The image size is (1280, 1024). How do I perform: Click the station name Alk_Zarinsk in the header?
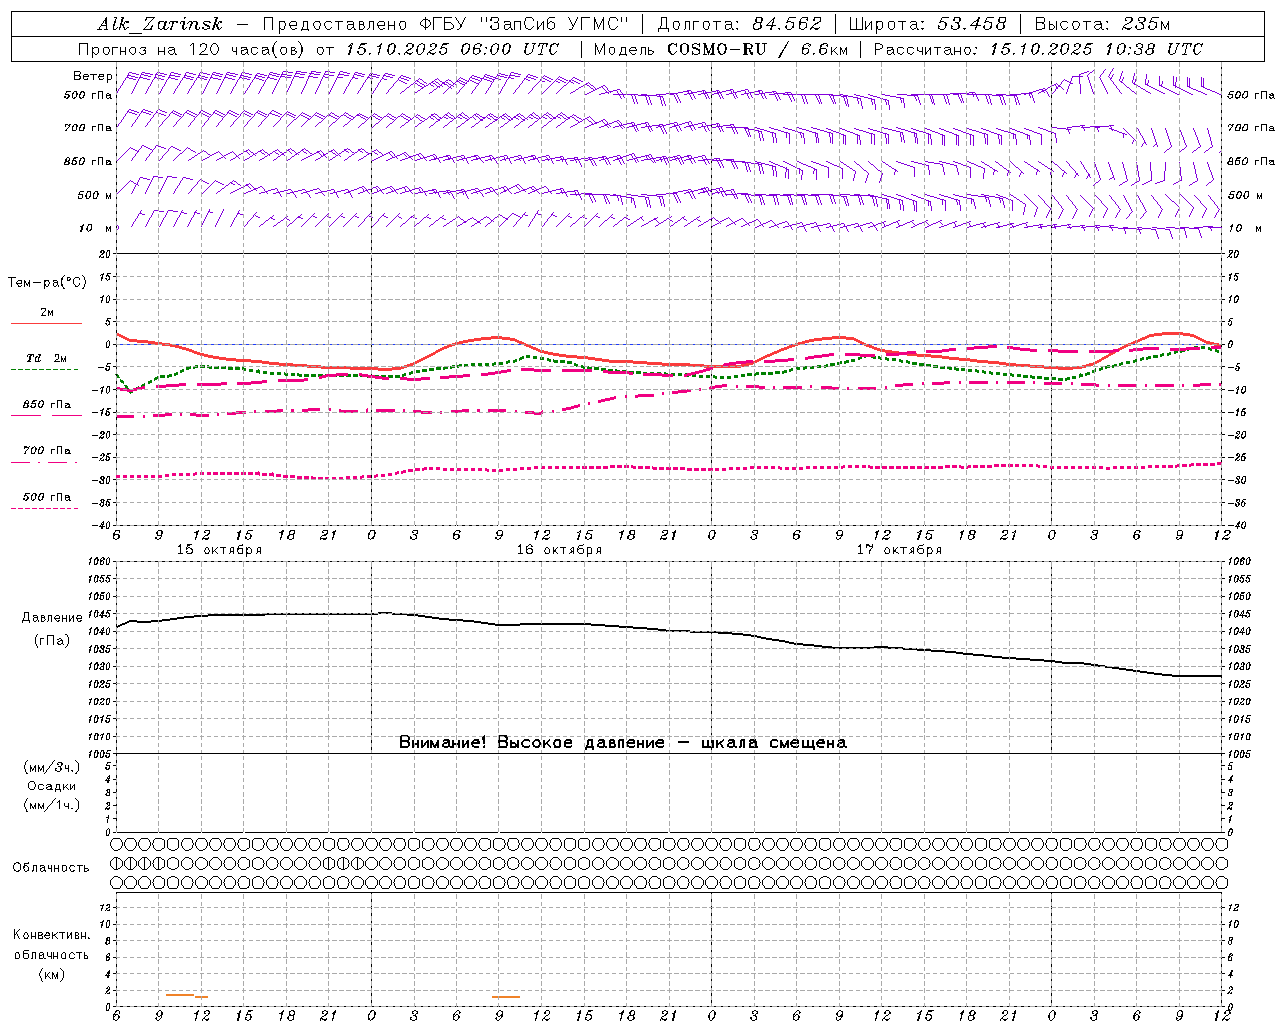(160, 24)
